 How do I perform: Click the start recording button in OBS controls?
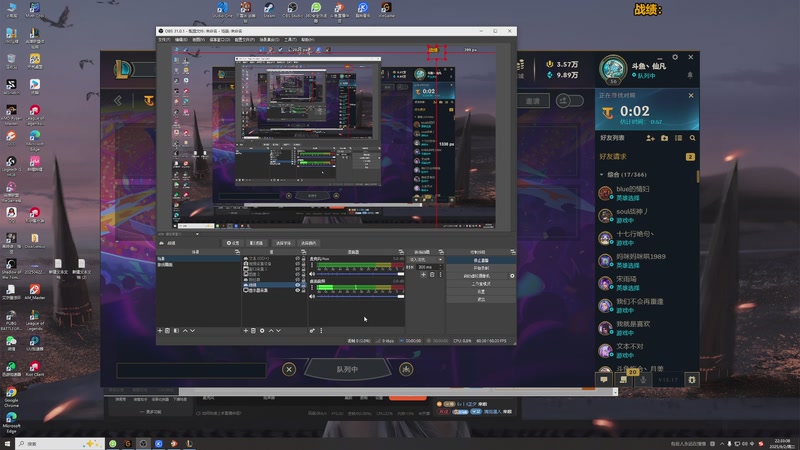pyautogui.click(x=481, y=268)
